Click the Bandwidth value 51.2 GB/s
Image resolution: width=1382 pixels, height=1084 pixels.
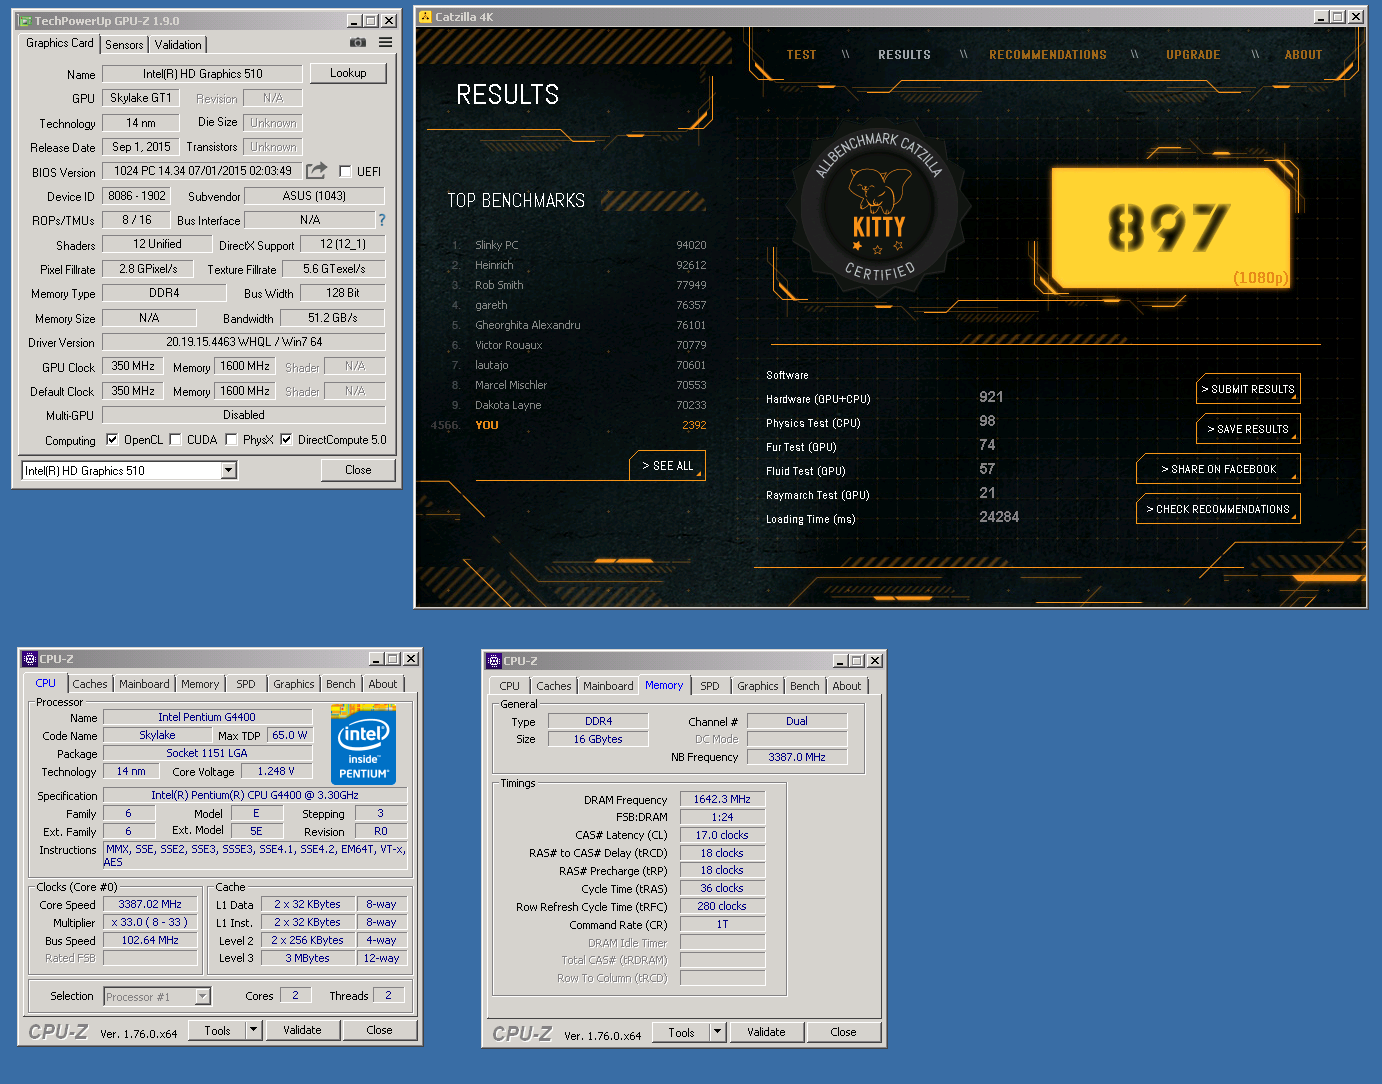coord(332,318)
